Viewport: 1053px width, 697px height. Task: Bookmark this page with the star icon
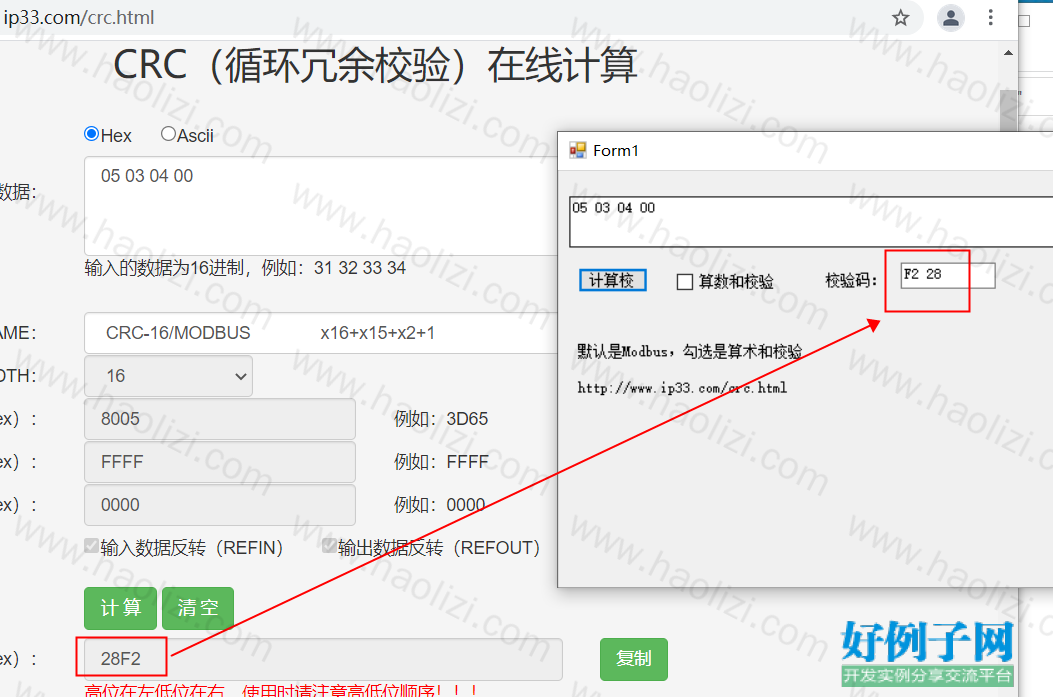(901, 17)
